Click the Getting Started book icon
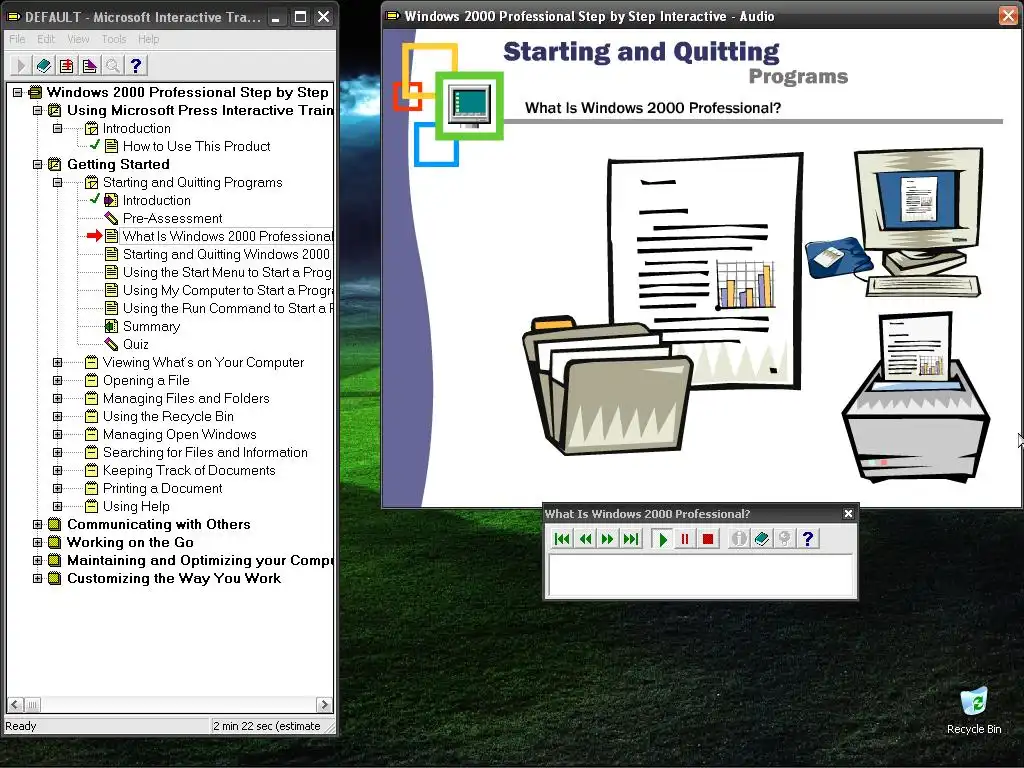Viewport: 1024px width, 768px height. [55, 165]
